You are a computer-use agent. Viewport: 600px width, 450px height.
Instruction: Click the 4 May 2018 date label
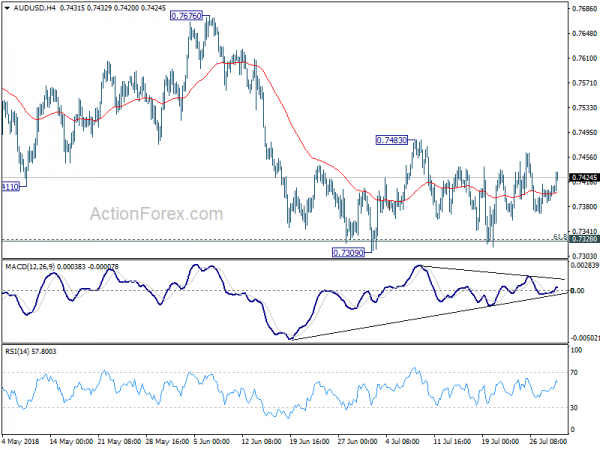[x=21, y=441]
